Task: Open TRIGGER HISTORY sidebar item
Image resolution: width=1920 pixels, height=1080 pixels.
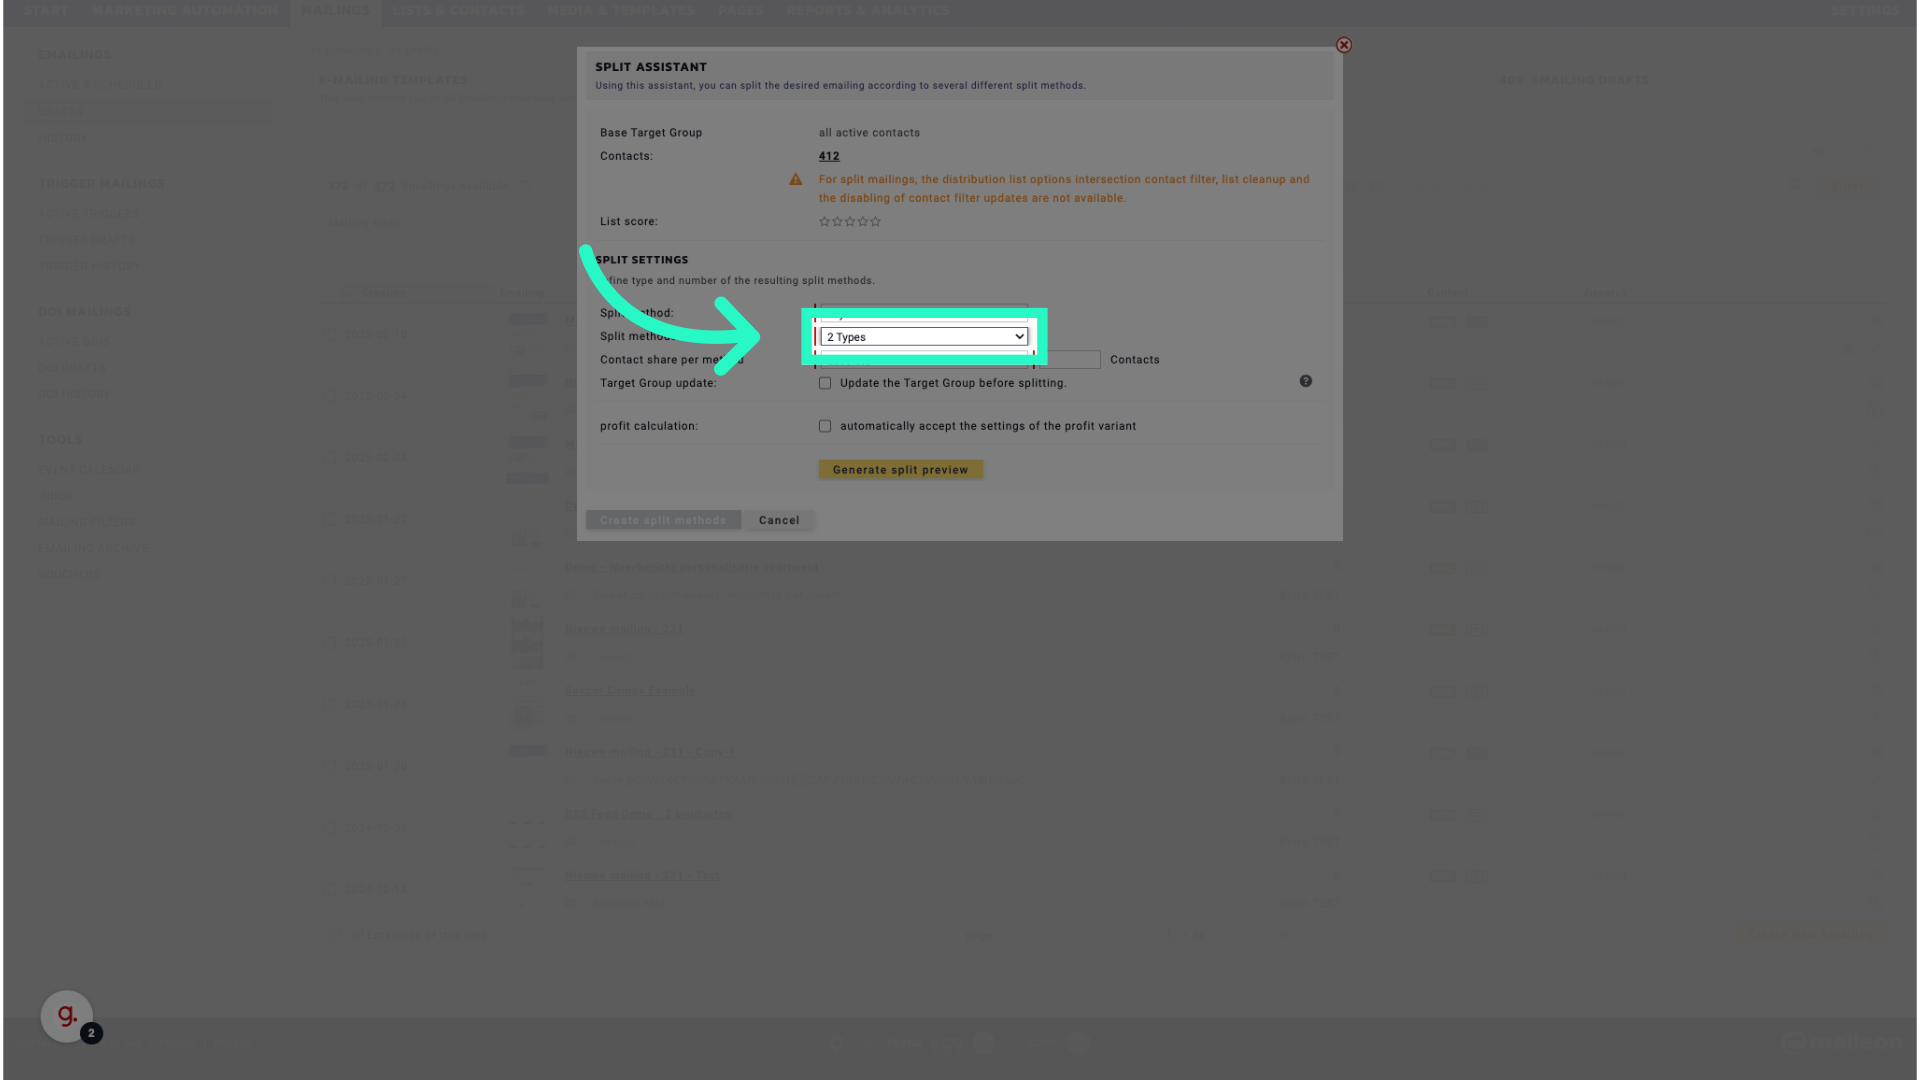Action: tap(90, 267)
